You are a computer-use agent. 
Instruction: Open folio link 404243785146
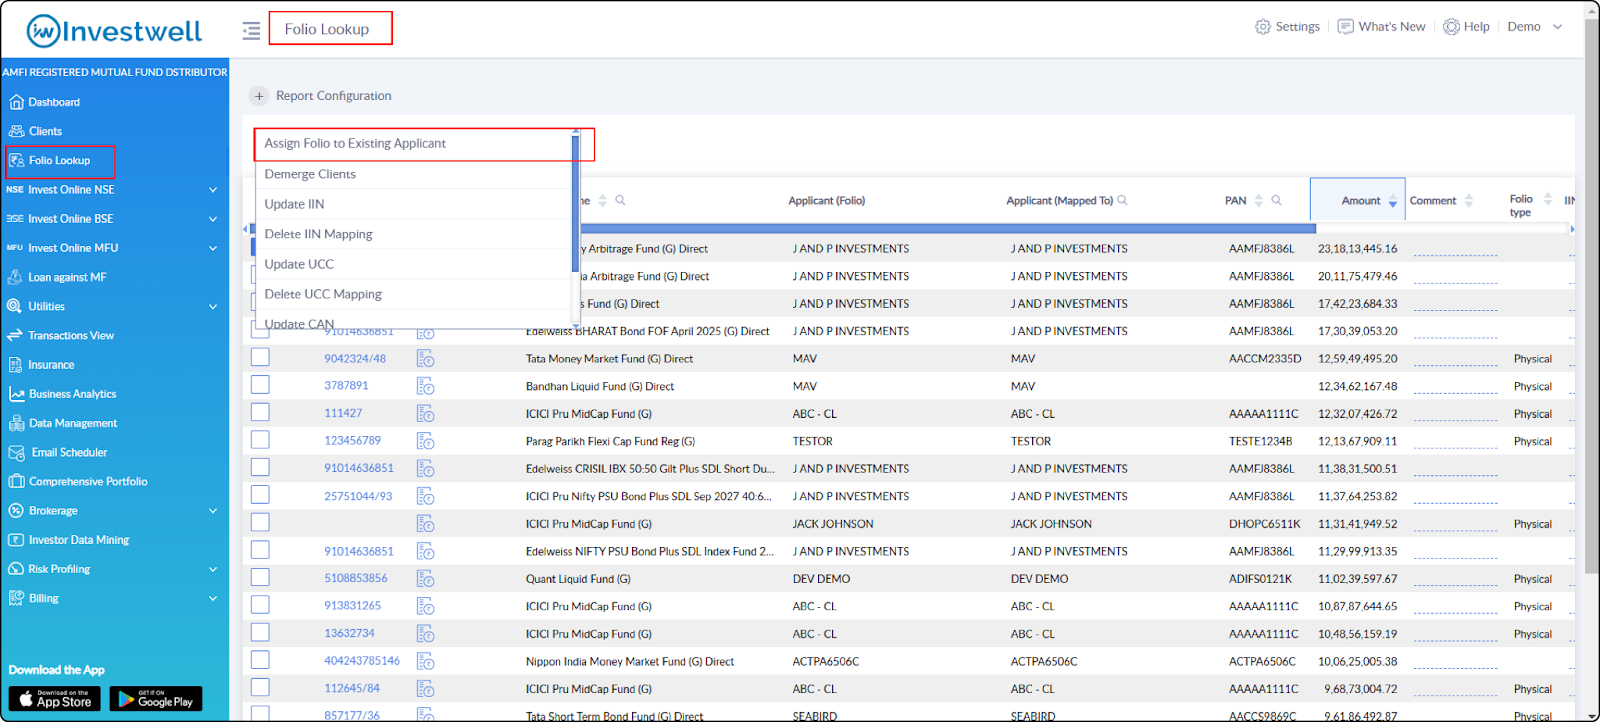(362, 661)
